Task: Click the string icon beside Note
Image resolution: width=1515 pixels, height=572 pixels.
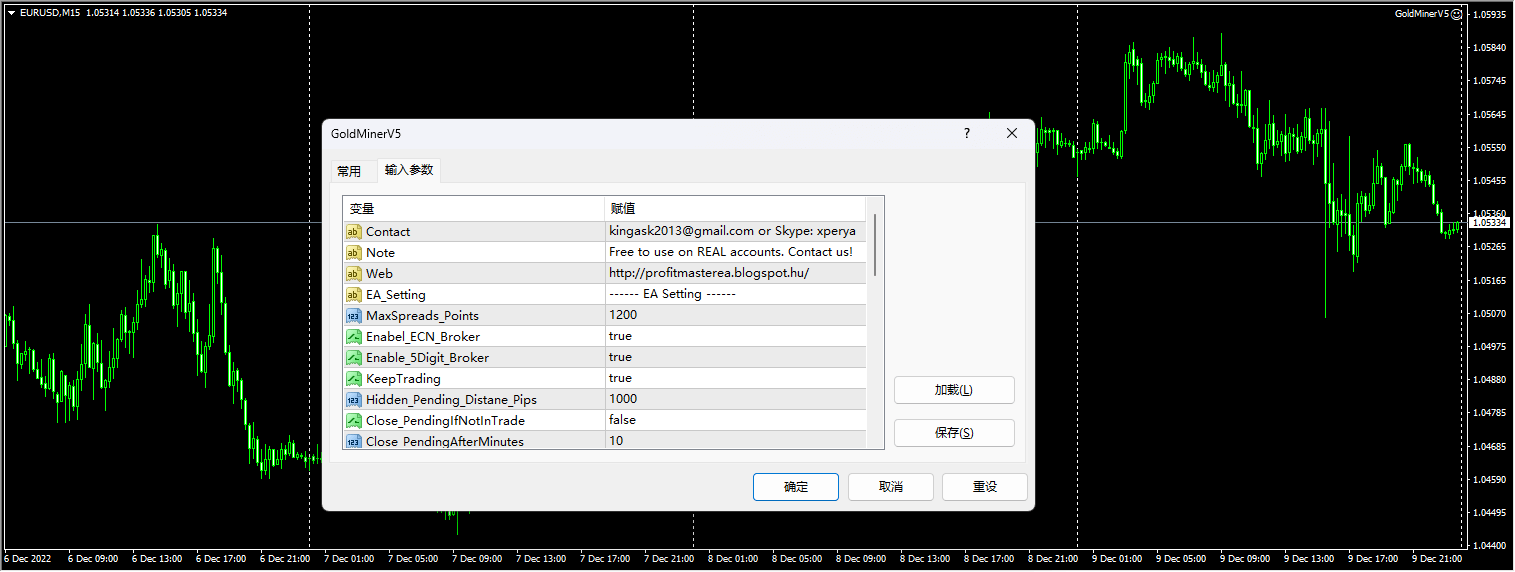Action: coord(353,252)
